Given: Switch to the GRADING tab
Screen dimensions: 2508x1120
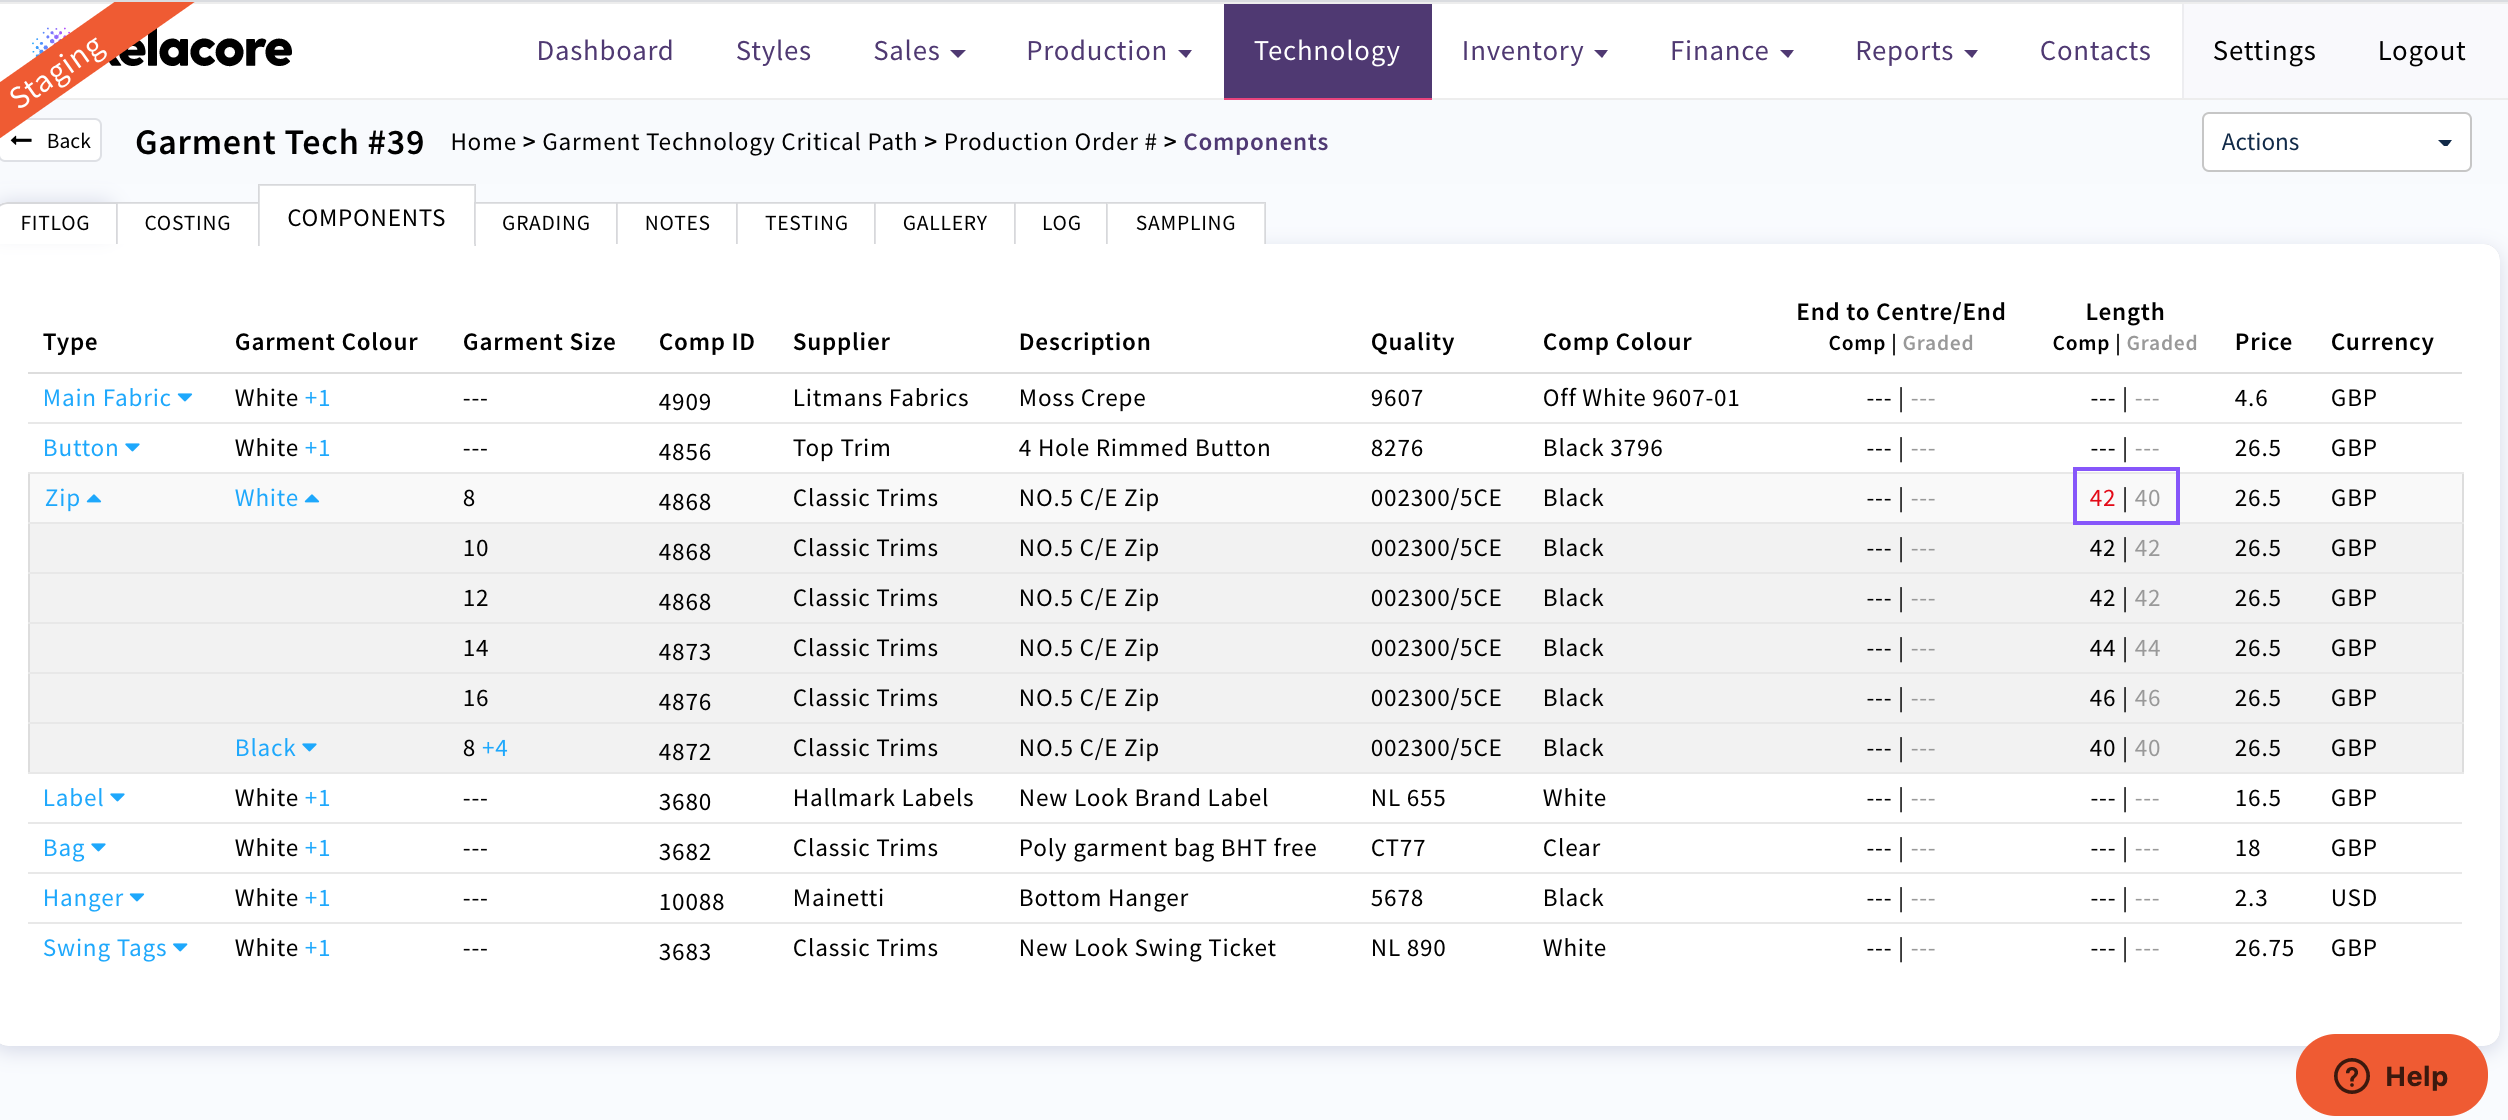Looking at the screenshot, I should pos(546,223).
